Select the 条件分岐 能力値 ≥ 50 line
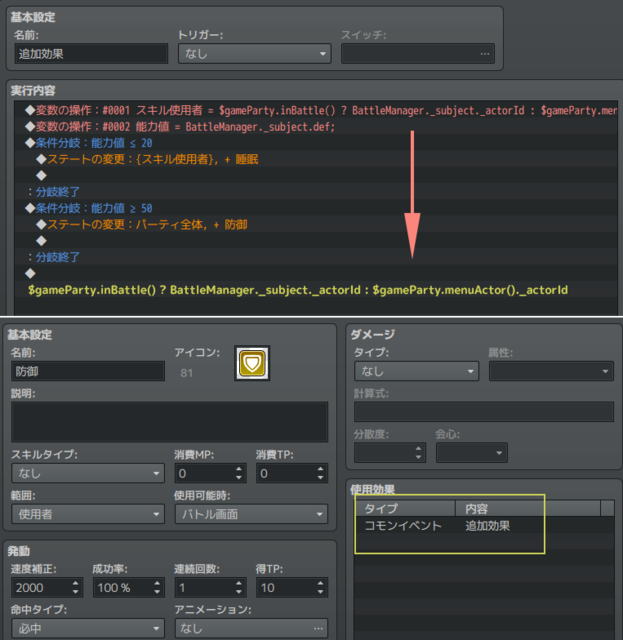Screen dimensions: 623x640 (316, 208)
